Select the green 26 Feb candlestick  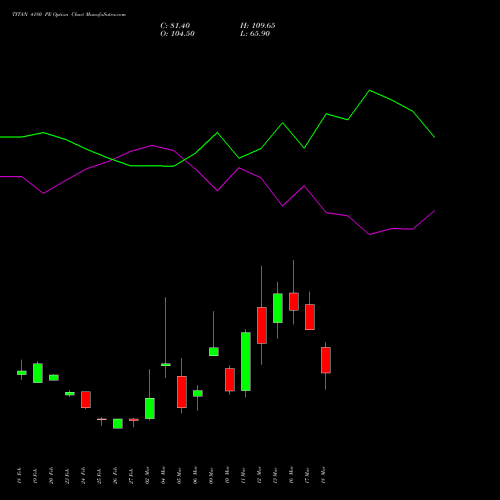point(118,424)
